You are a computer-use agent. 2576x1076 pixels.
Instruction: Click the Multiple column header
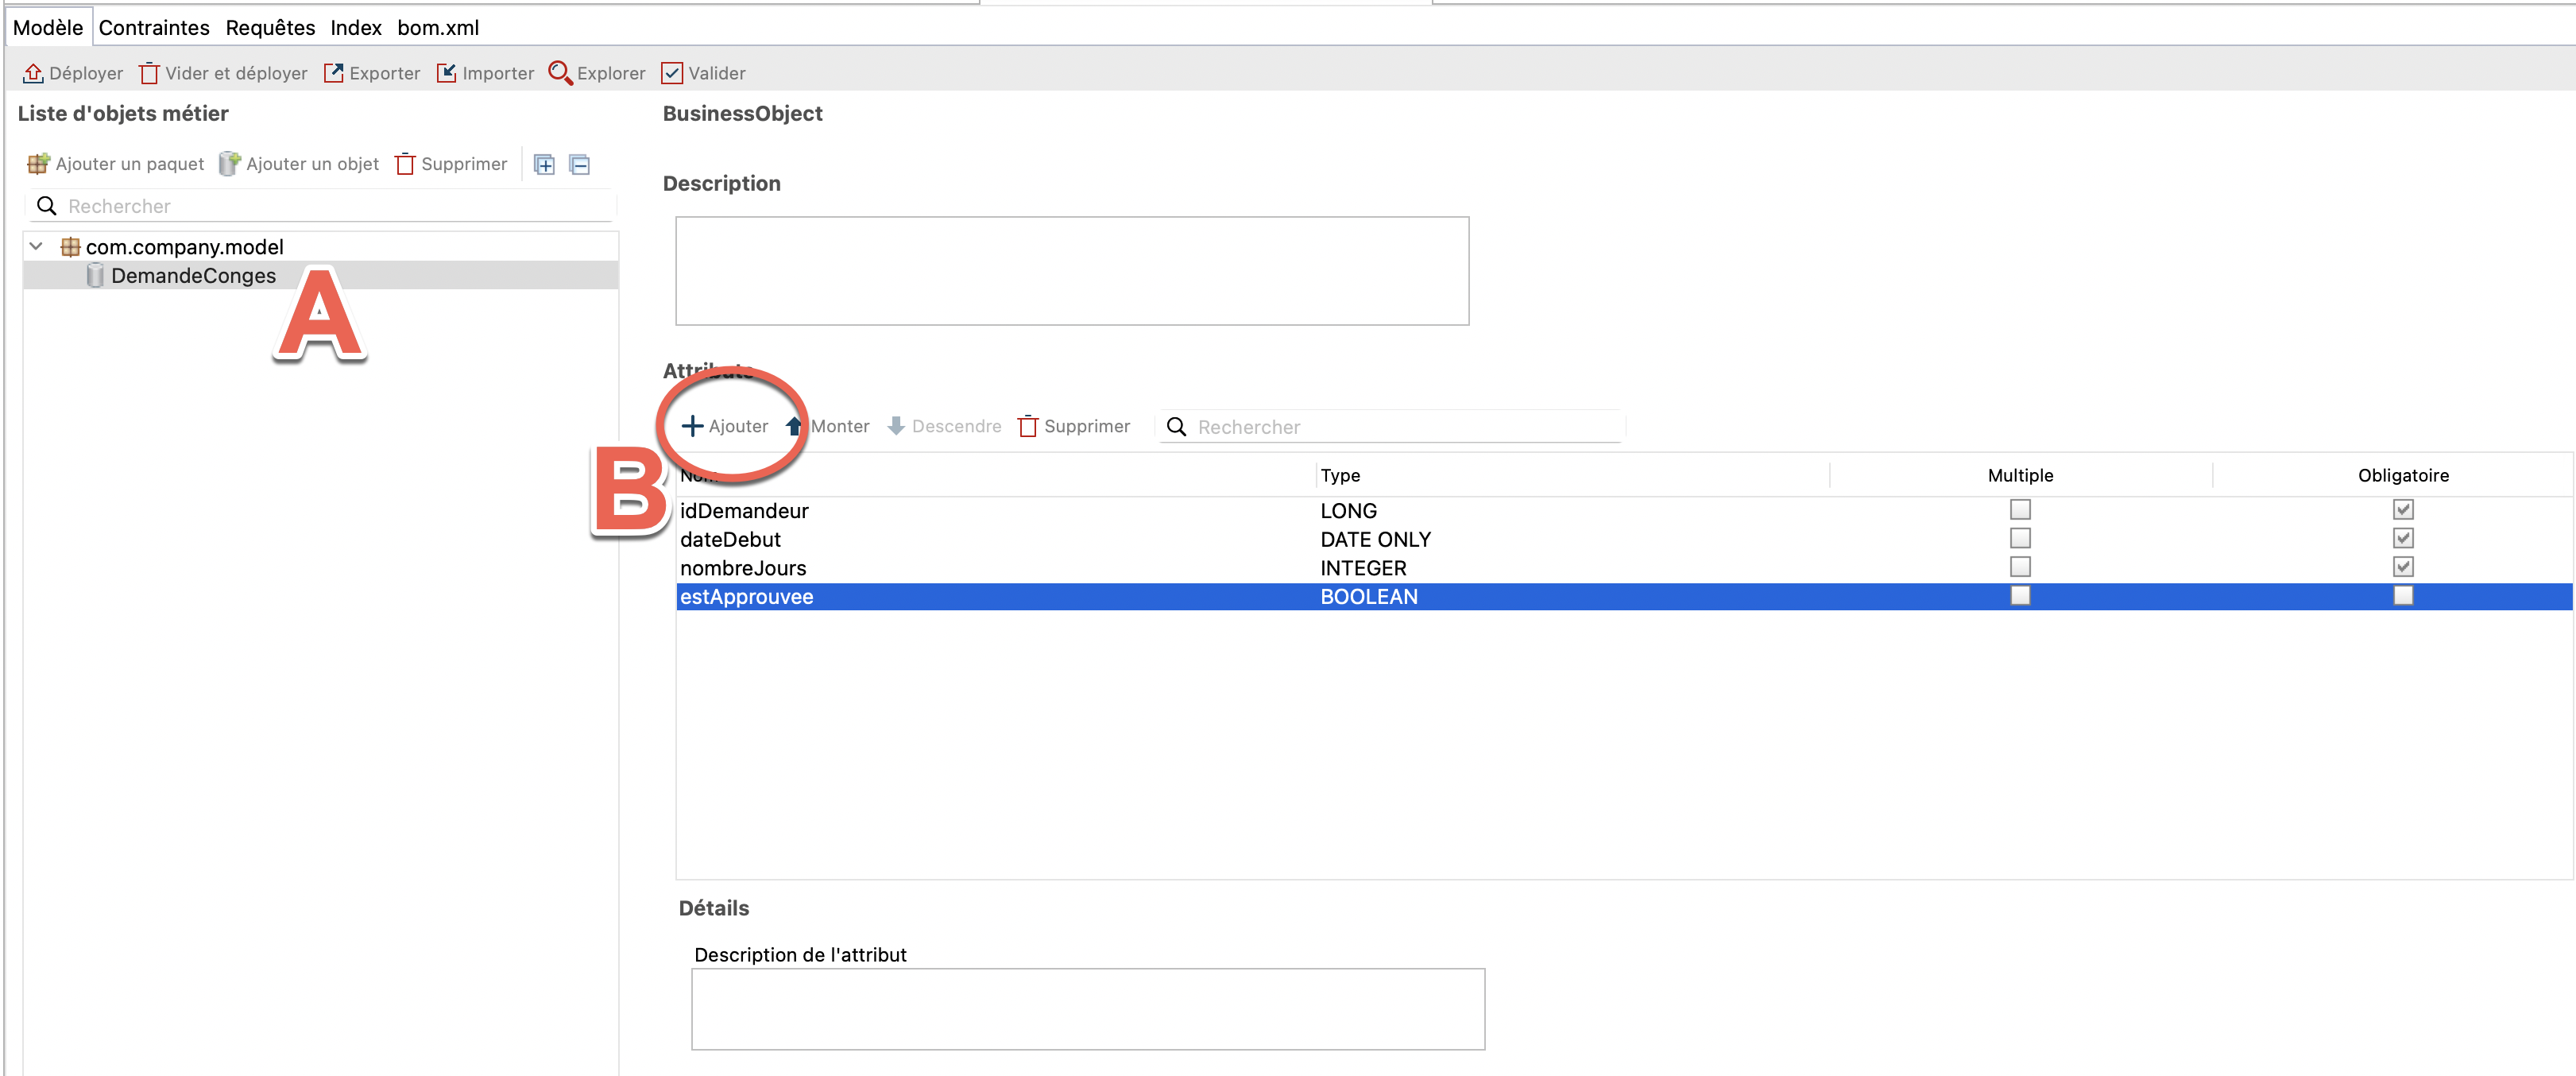(2020, 475)
